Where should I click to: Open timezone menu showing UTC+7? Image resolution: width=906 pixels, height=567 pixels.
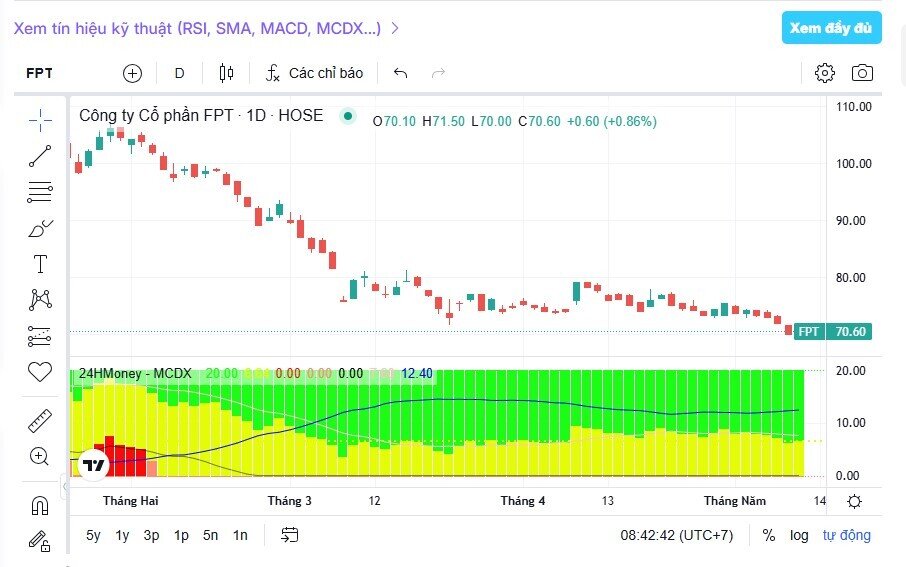pyautogui.click(x=677, y=535)
